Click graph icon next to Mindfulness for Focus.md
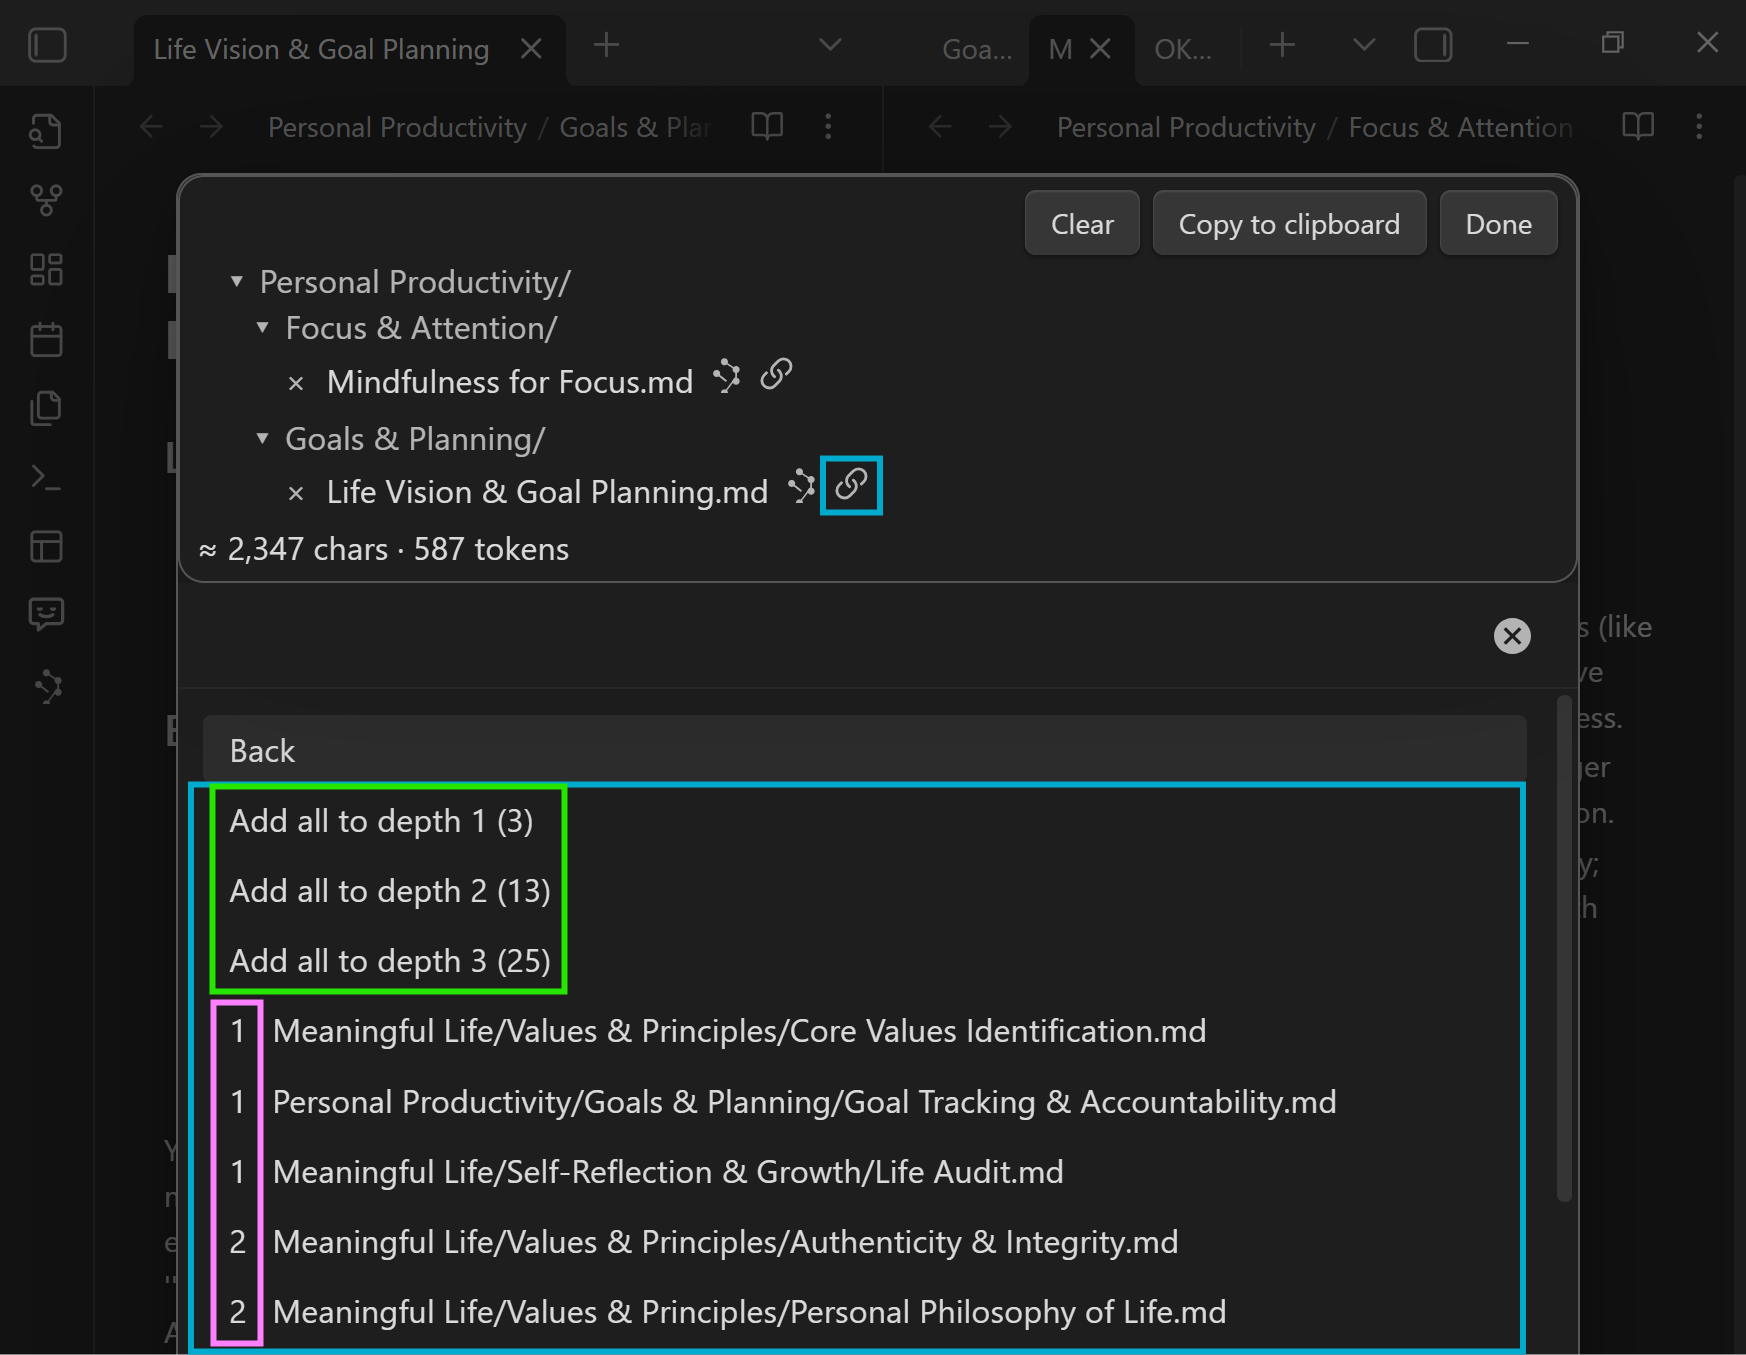The image size is (1746, 1355). pyautogui.click(x=727, y=377)
